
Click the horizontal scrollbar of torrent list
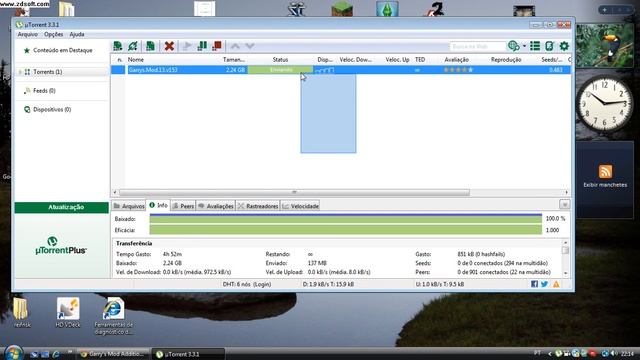[x=294, y=192]
